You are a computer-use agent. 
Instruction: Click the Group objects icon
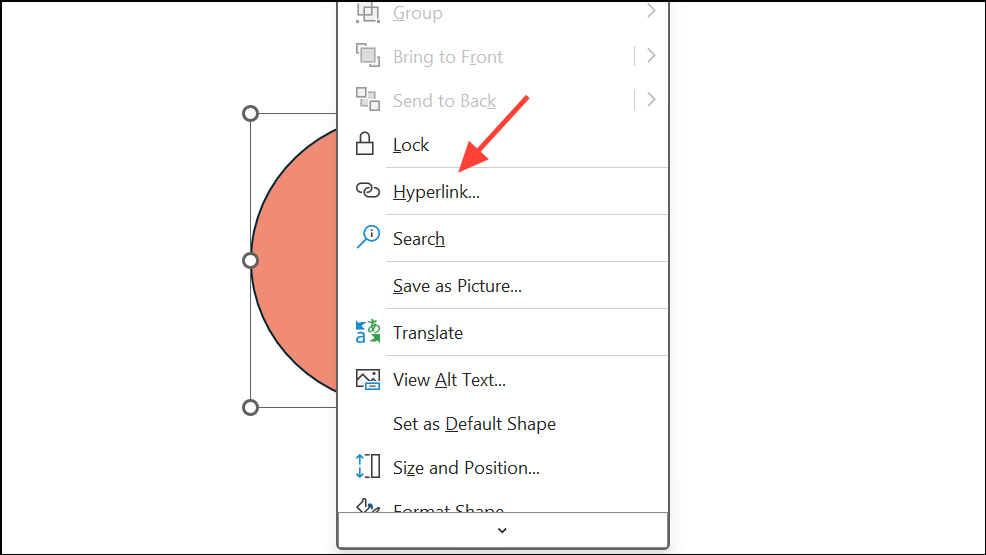pyautogui.click(x=368, y=12)
